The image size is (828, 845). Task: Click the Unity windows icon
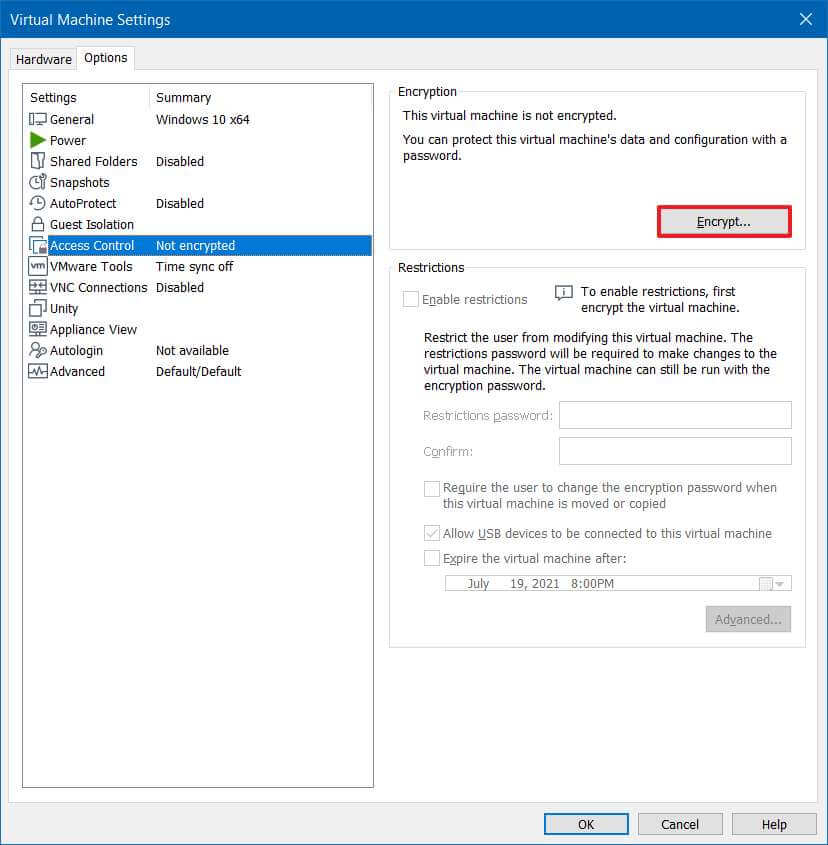coord(38,308)
